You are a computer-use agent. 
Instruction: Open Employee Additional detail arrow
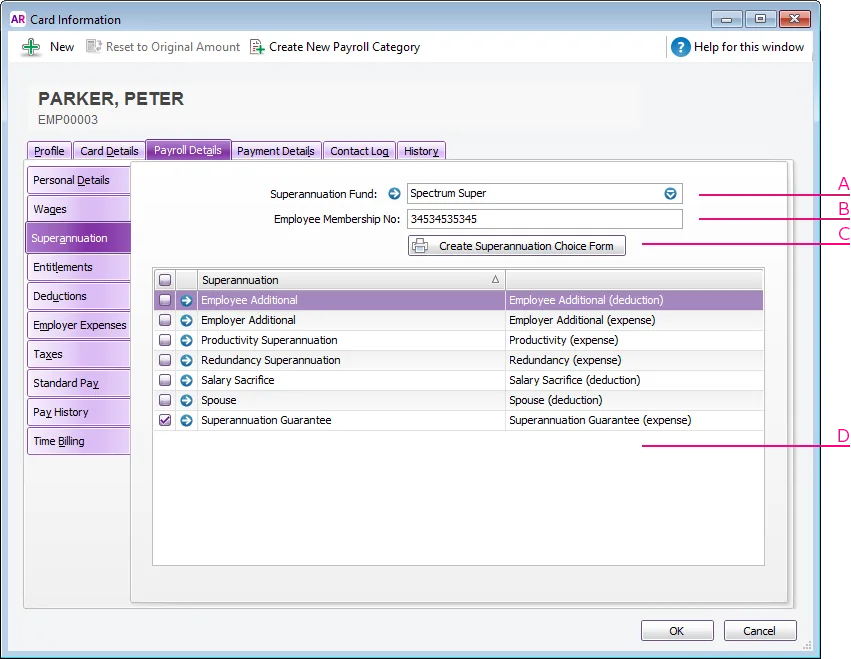[186, 300]
